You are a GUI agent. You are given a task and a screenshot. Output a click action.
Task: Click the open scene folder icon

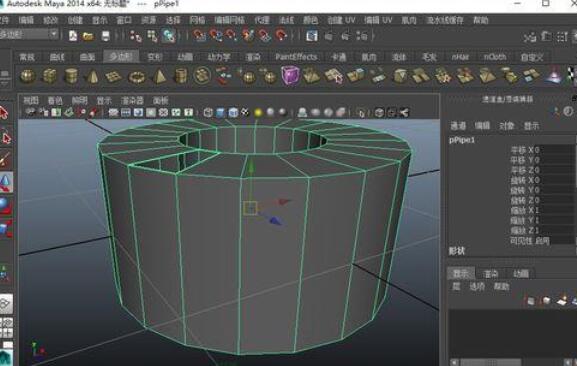(x=88, y=36)
